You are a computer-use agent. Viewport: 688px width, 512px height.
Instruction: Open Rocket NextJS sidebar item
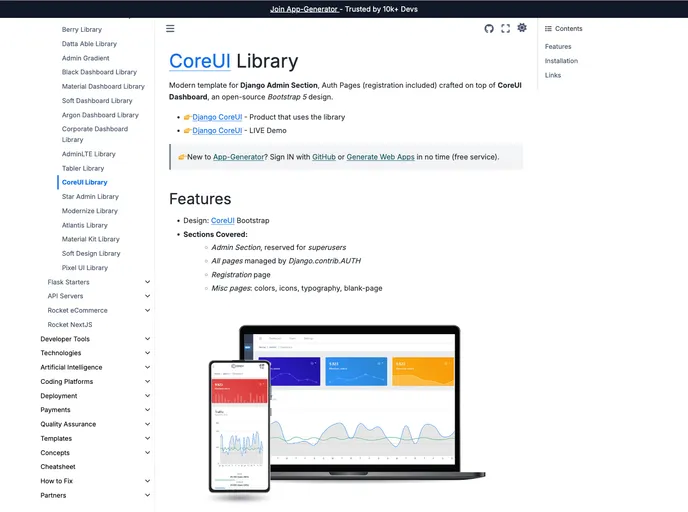(x=70, y=325)
